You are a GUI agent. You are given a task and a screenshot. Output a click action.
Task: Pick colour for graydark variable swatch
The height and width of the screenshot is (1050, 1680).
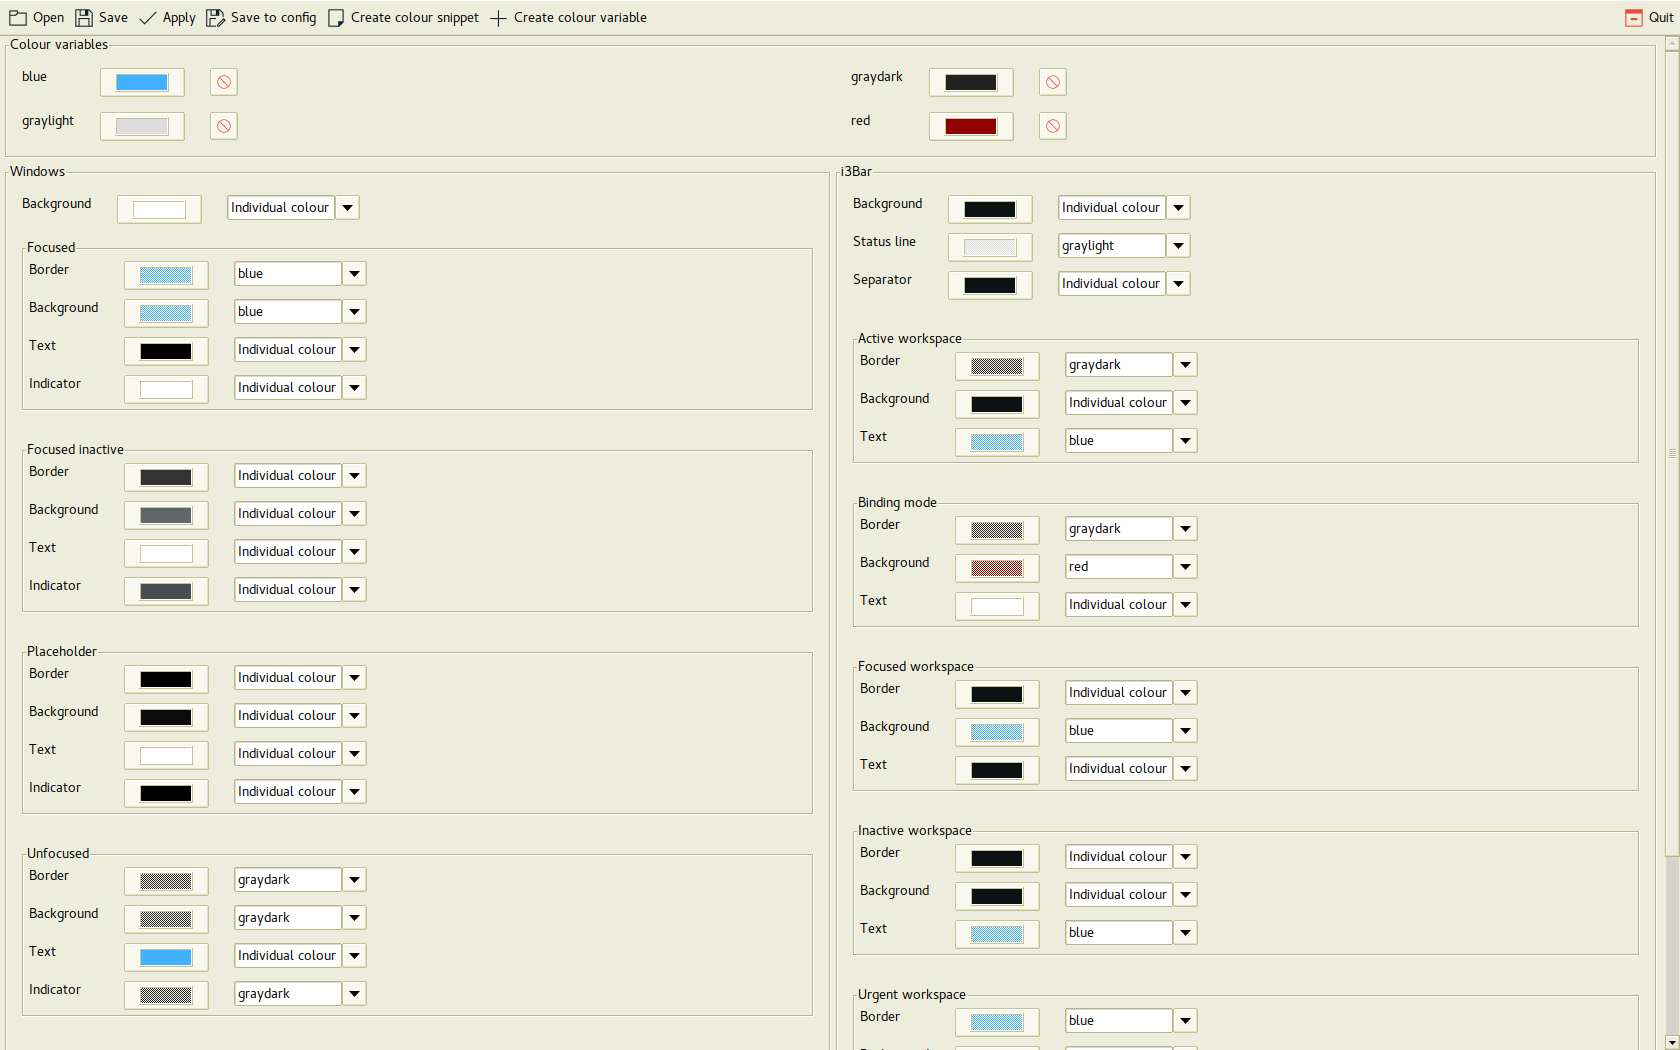(971, 82)
